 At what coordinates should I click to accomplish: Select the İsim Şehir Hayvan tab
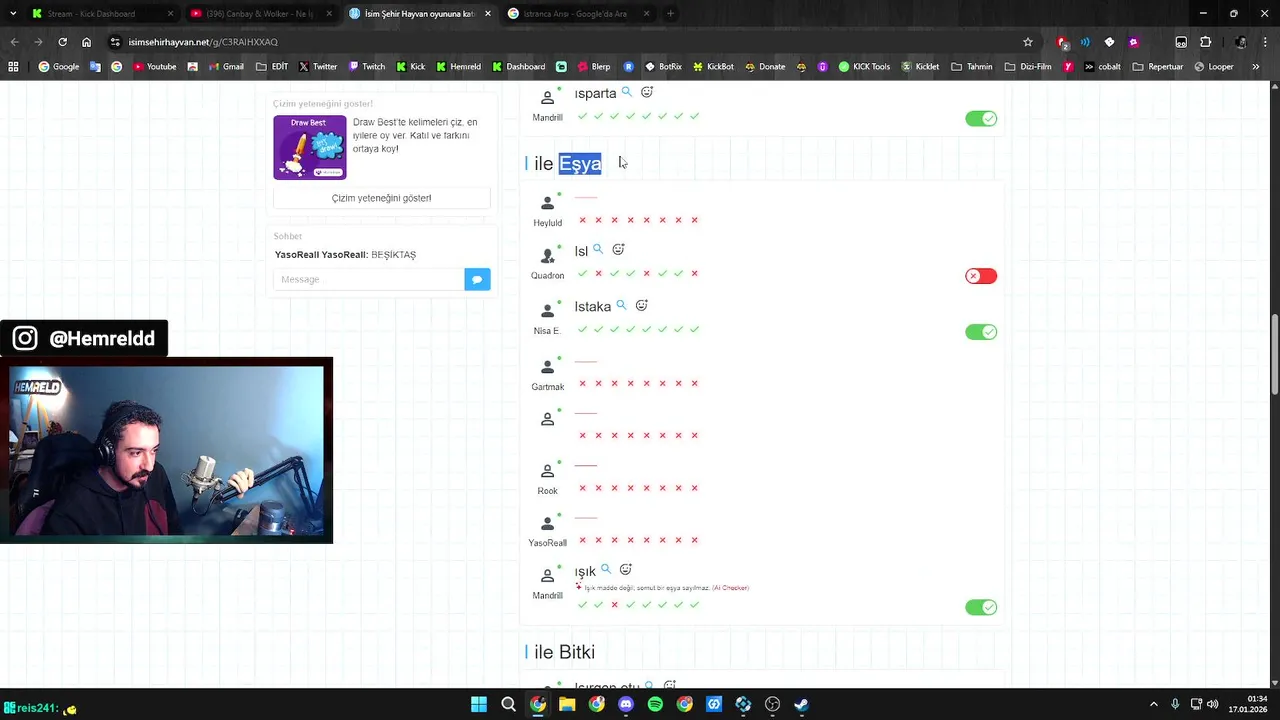420,14
